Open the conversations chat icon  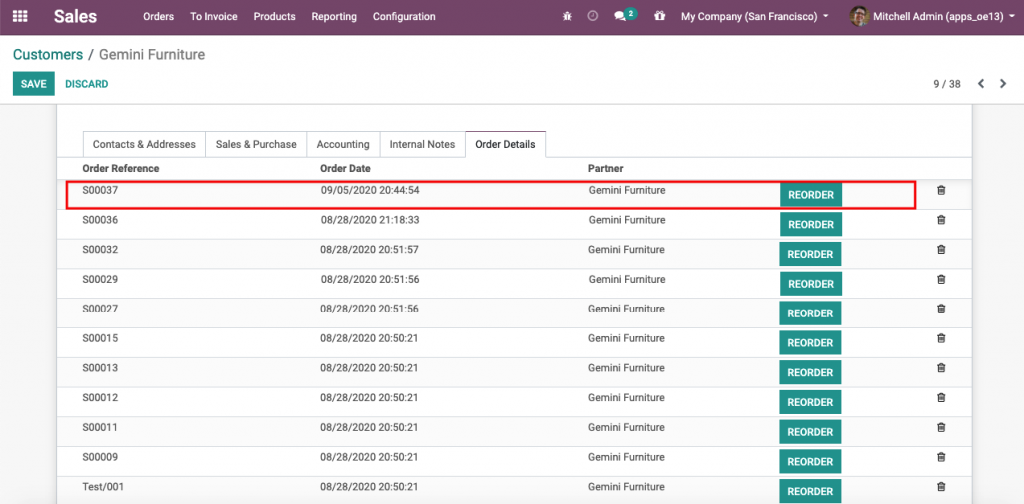(620, 17)
